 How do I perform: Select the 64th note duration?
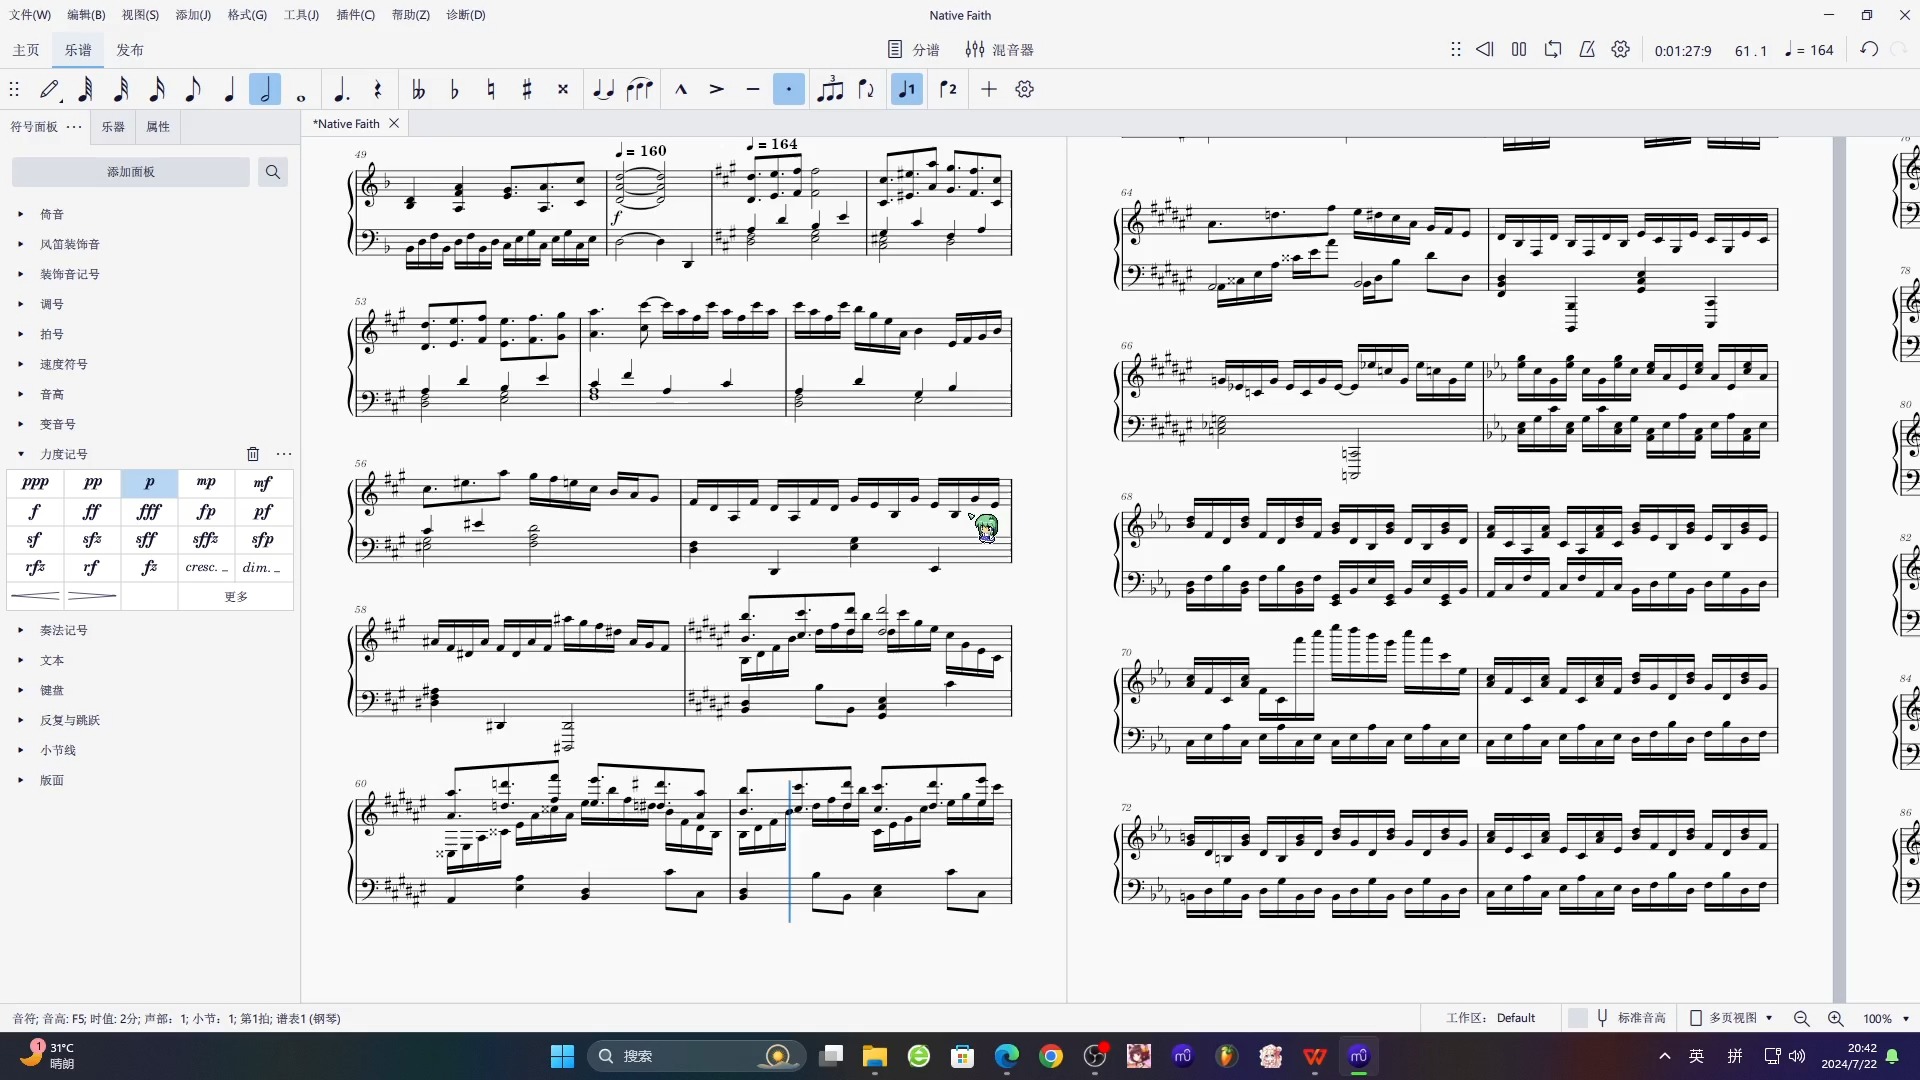click(x=86, y=90)
